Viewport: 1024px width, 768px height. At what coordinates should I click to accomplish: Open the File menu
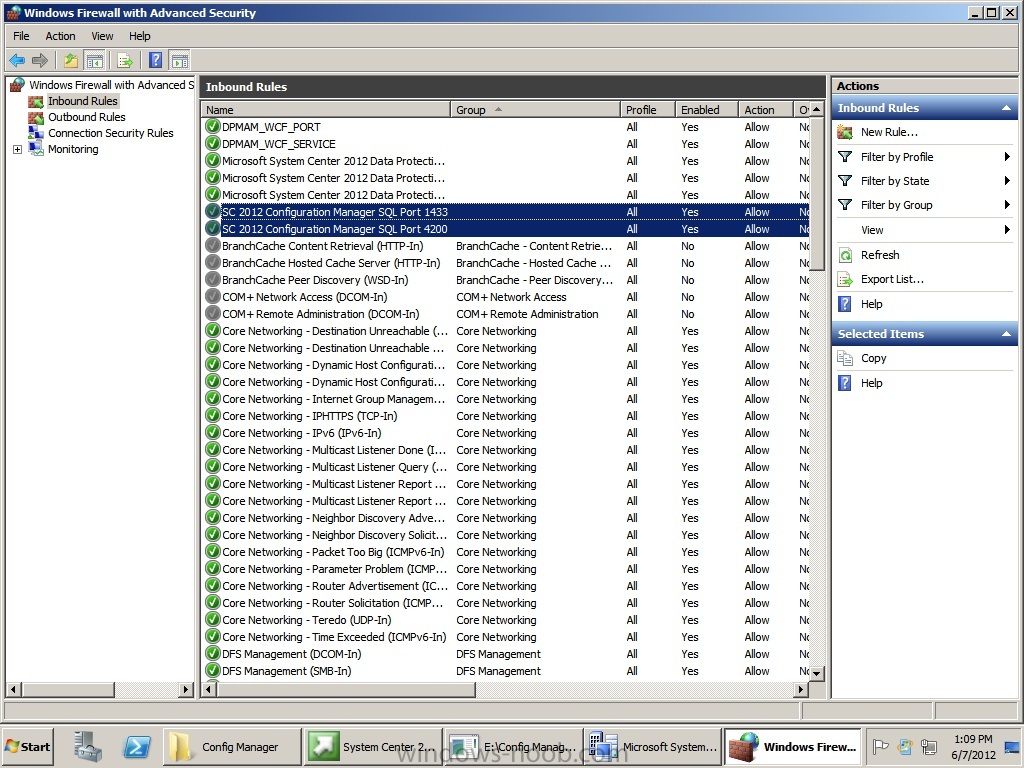coord(21,36)
